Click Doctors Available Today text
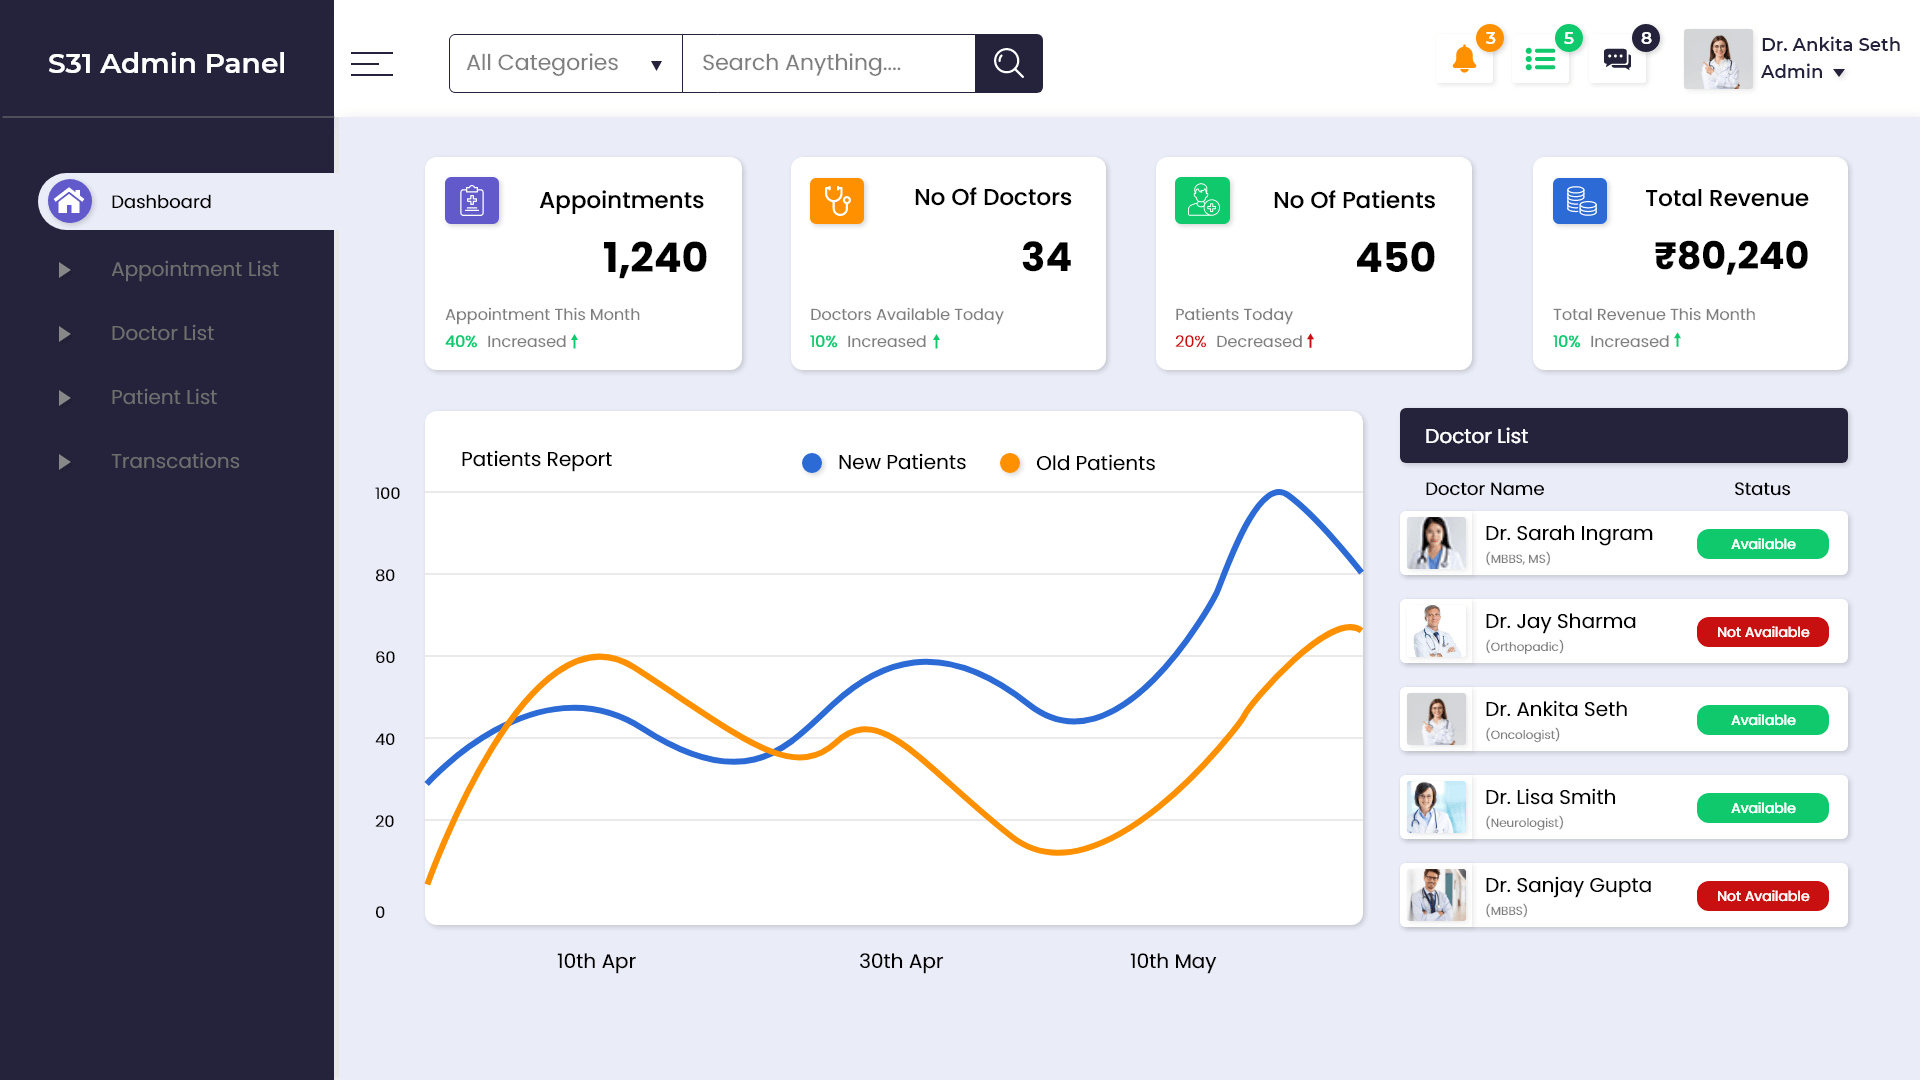 (906, 314)
